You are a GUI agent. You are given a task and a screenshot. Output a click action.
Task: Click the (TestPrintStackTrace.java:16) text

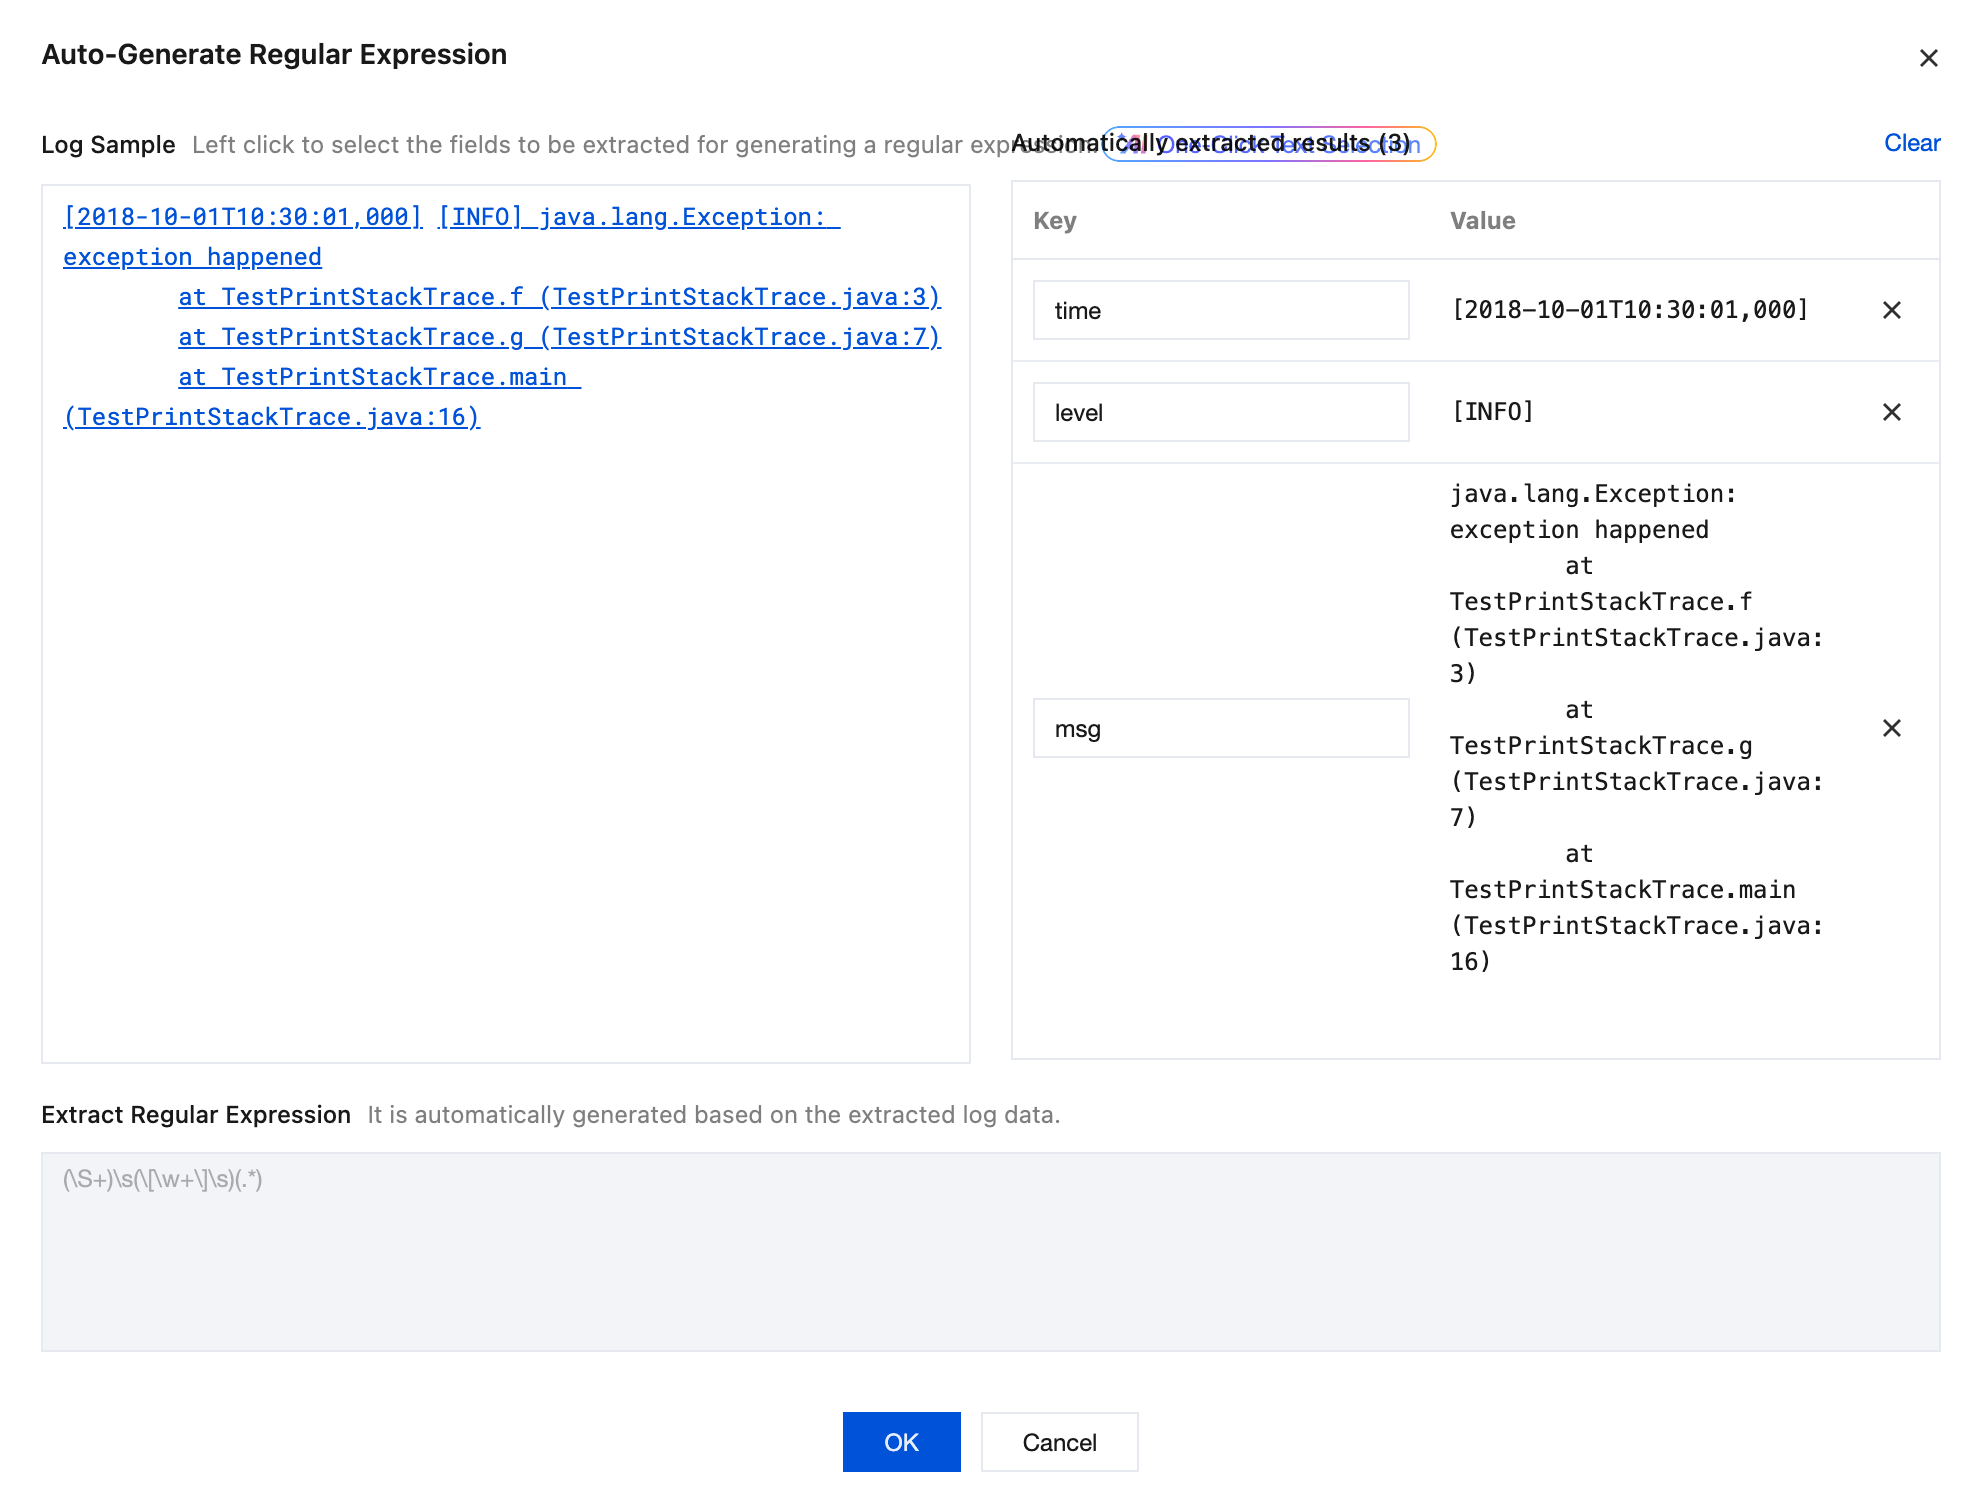pyautogui.click(x=271, y=417)
